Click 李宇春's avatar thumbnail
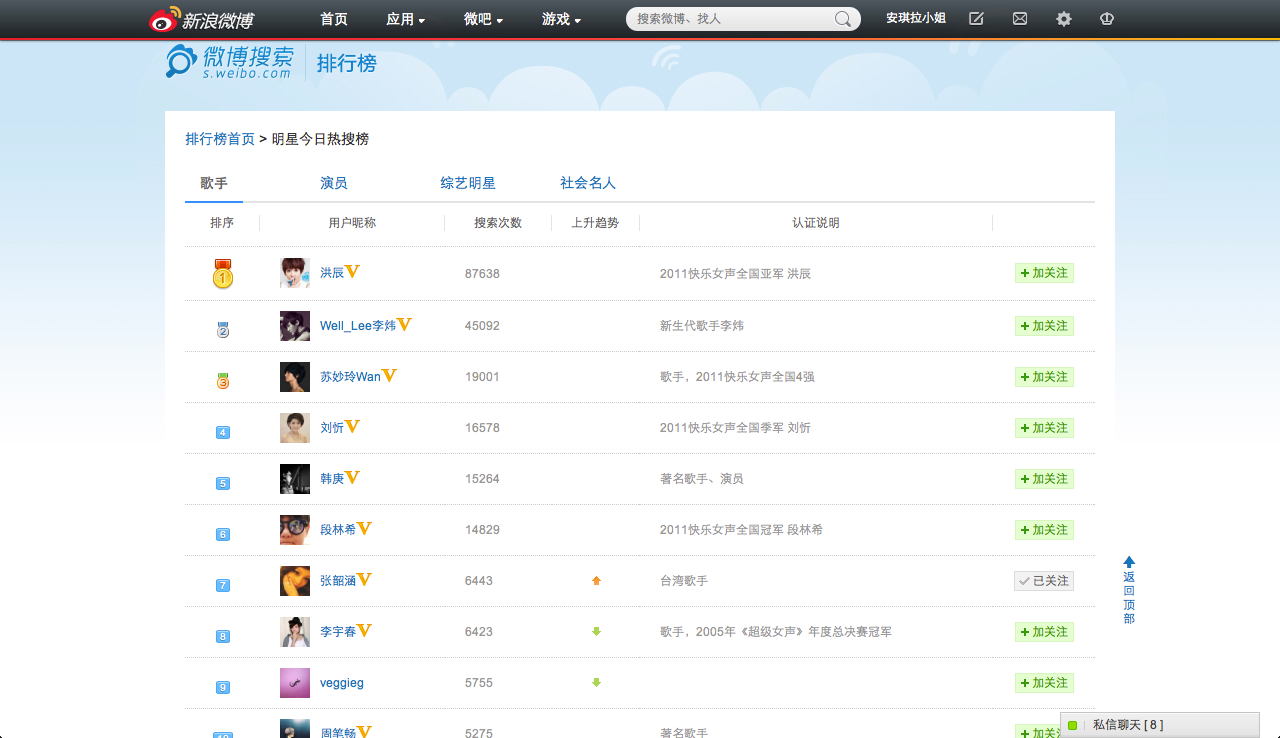1280x738 pixels. [x=295, y=632]
